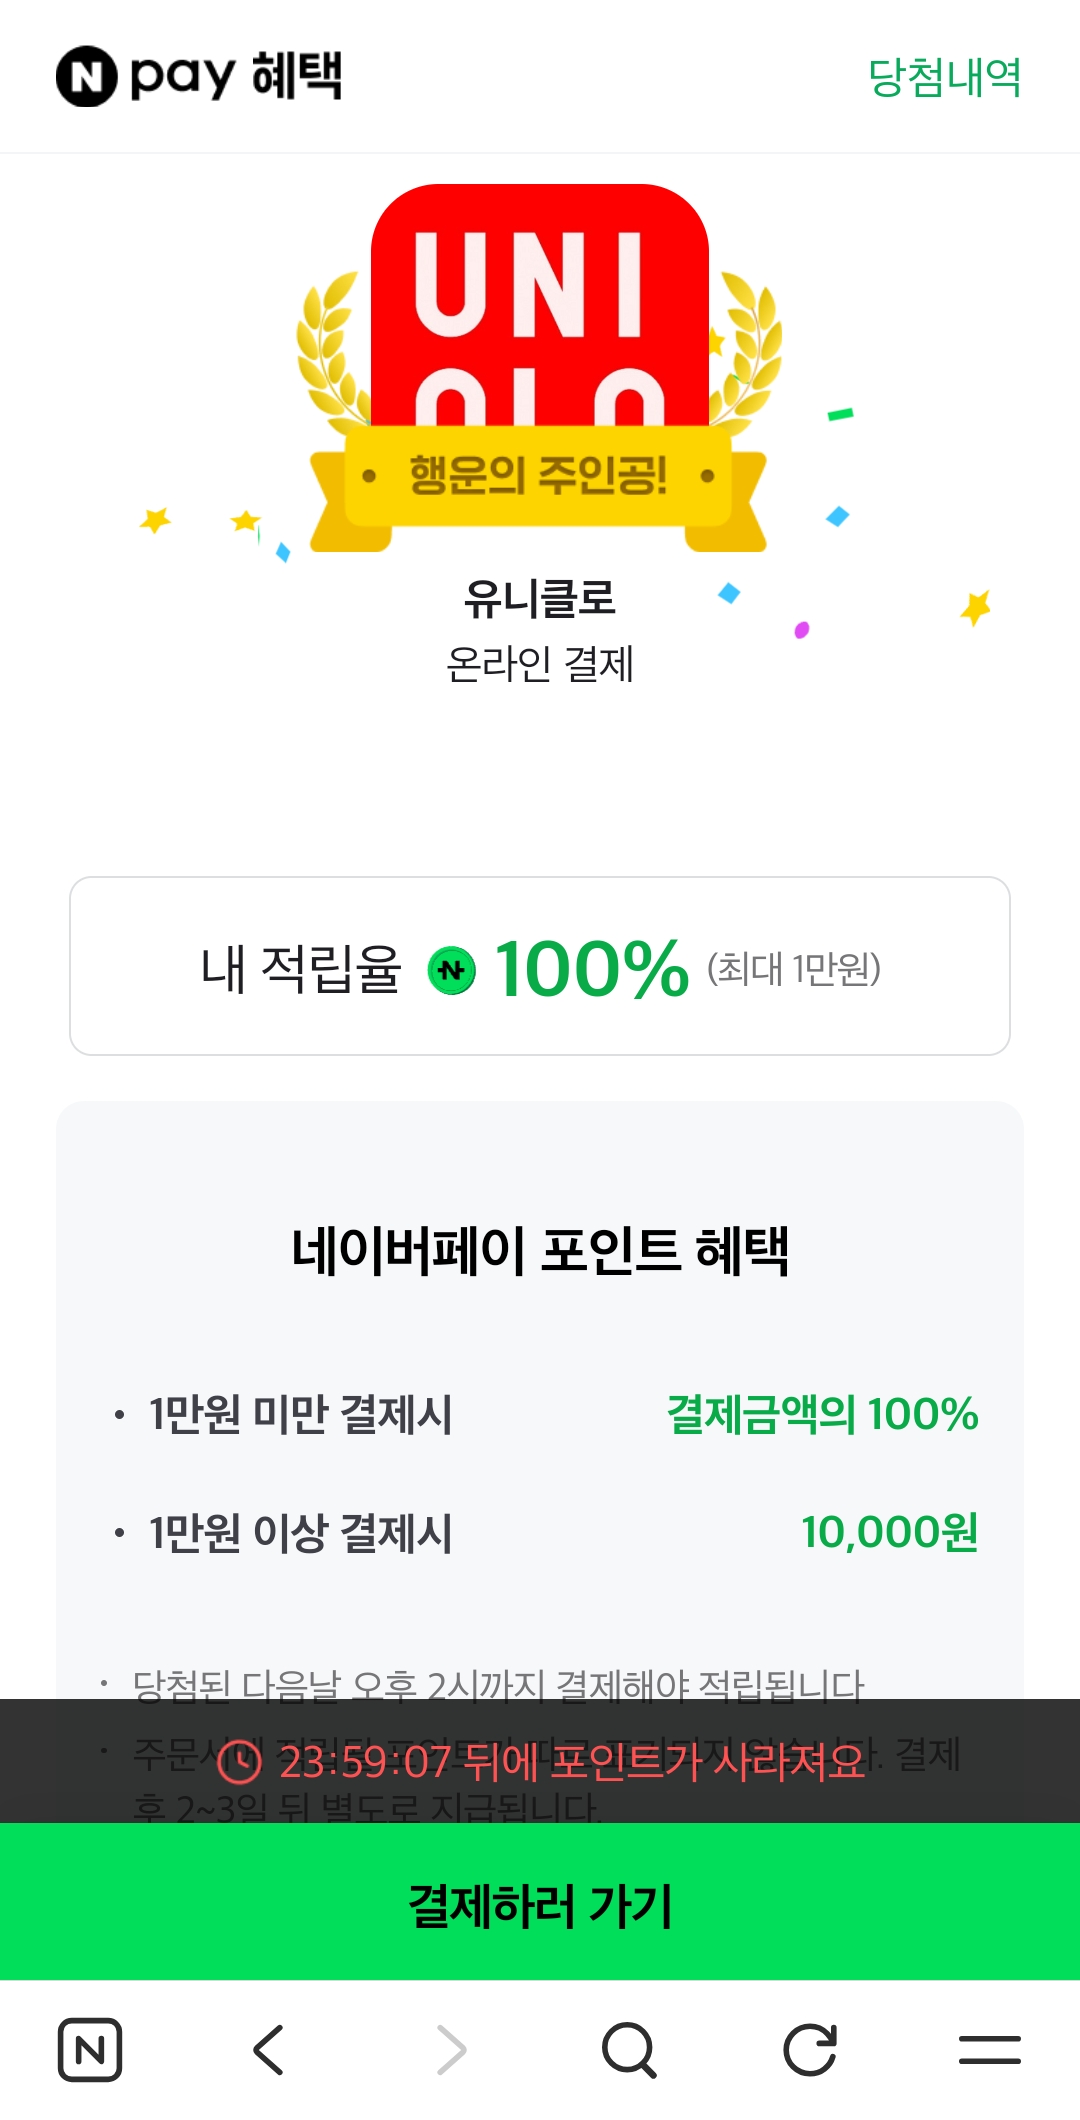
Task: Tap the 유니클로 store name text
Action: (x=540, y=598)
